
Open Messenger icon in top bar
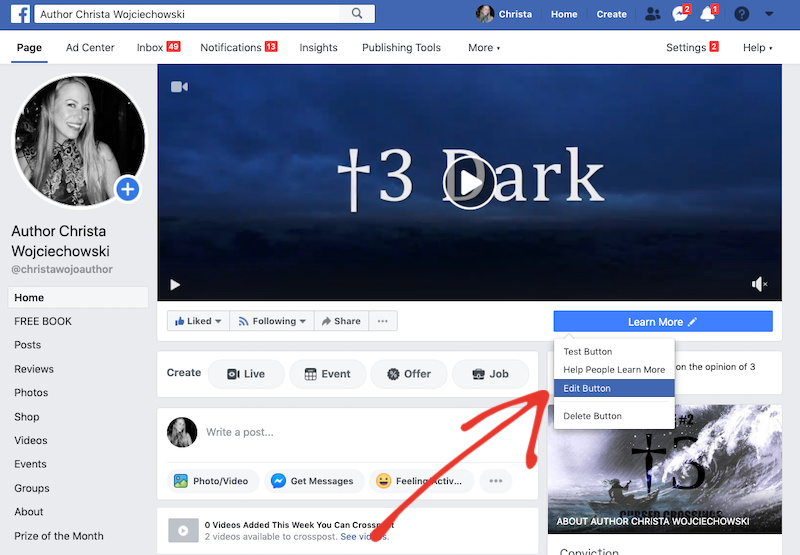680,15
